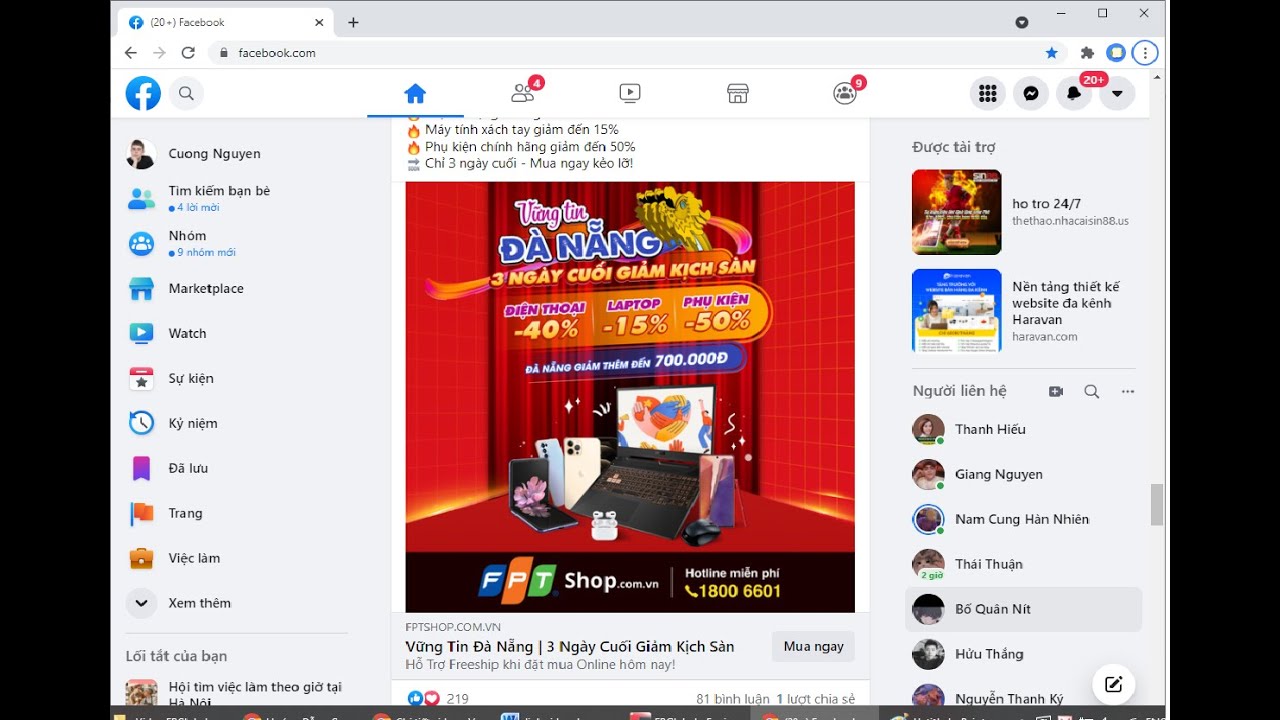Viewport: 1280px width, 720px height.
Task: Open the Chrome extensions puzzle icon
Action: [x=1088, y=53]
